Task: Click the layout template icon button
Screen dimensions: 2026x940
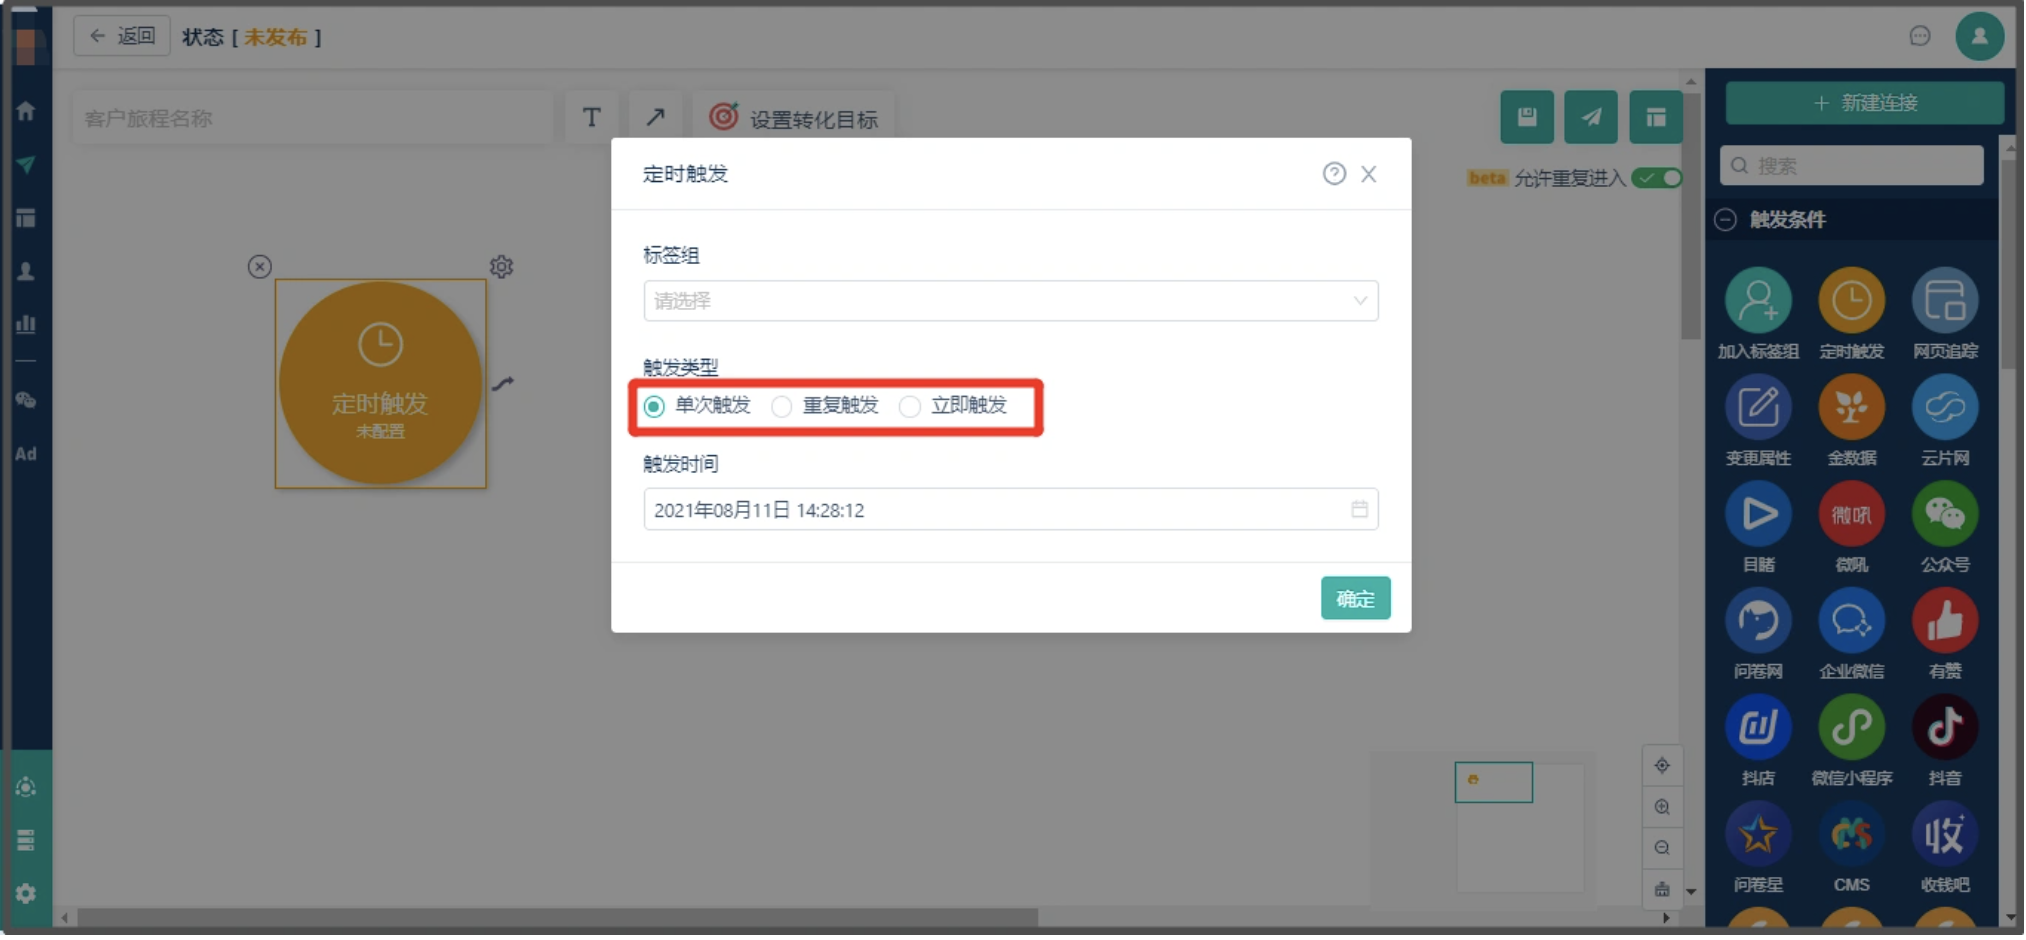Action: point(1658,118)
